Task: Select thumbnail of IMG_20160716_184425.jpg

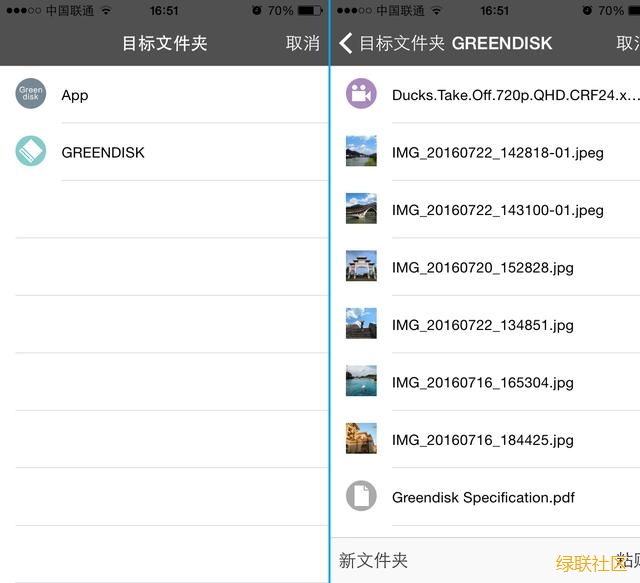Action: pos(361,439)
